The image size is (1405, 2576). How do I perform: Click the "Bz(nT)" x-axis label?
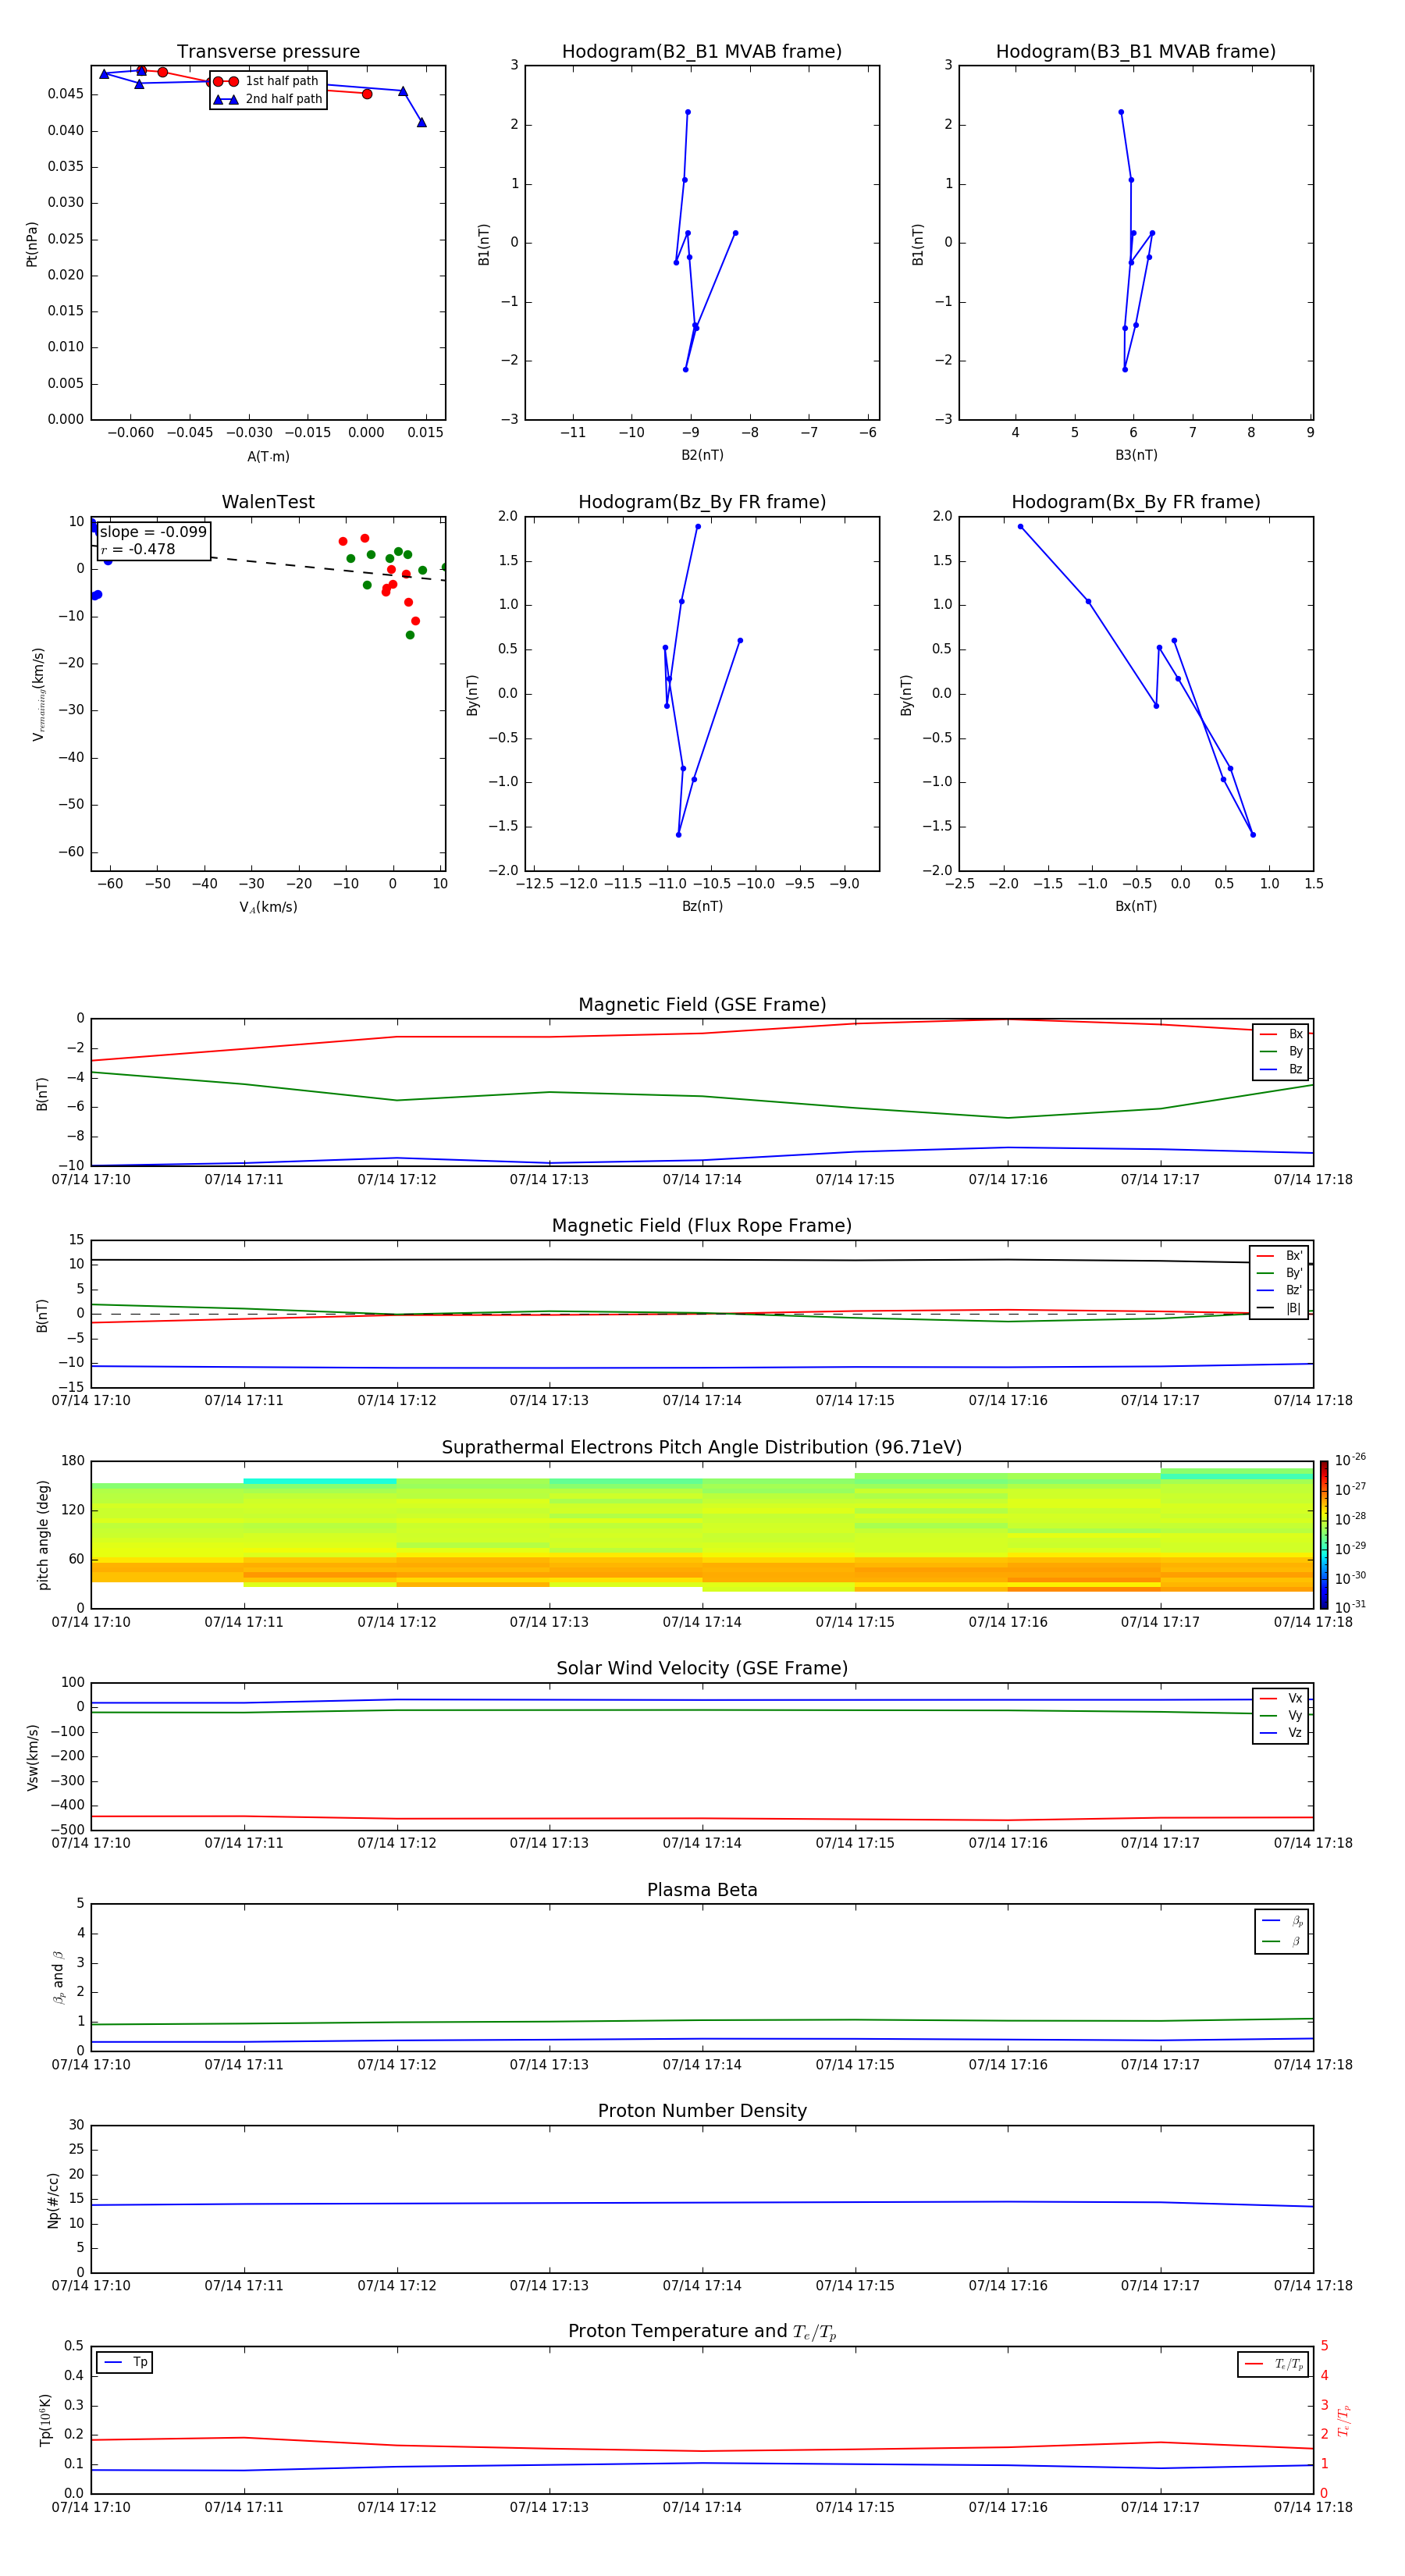tap(702, 906)
